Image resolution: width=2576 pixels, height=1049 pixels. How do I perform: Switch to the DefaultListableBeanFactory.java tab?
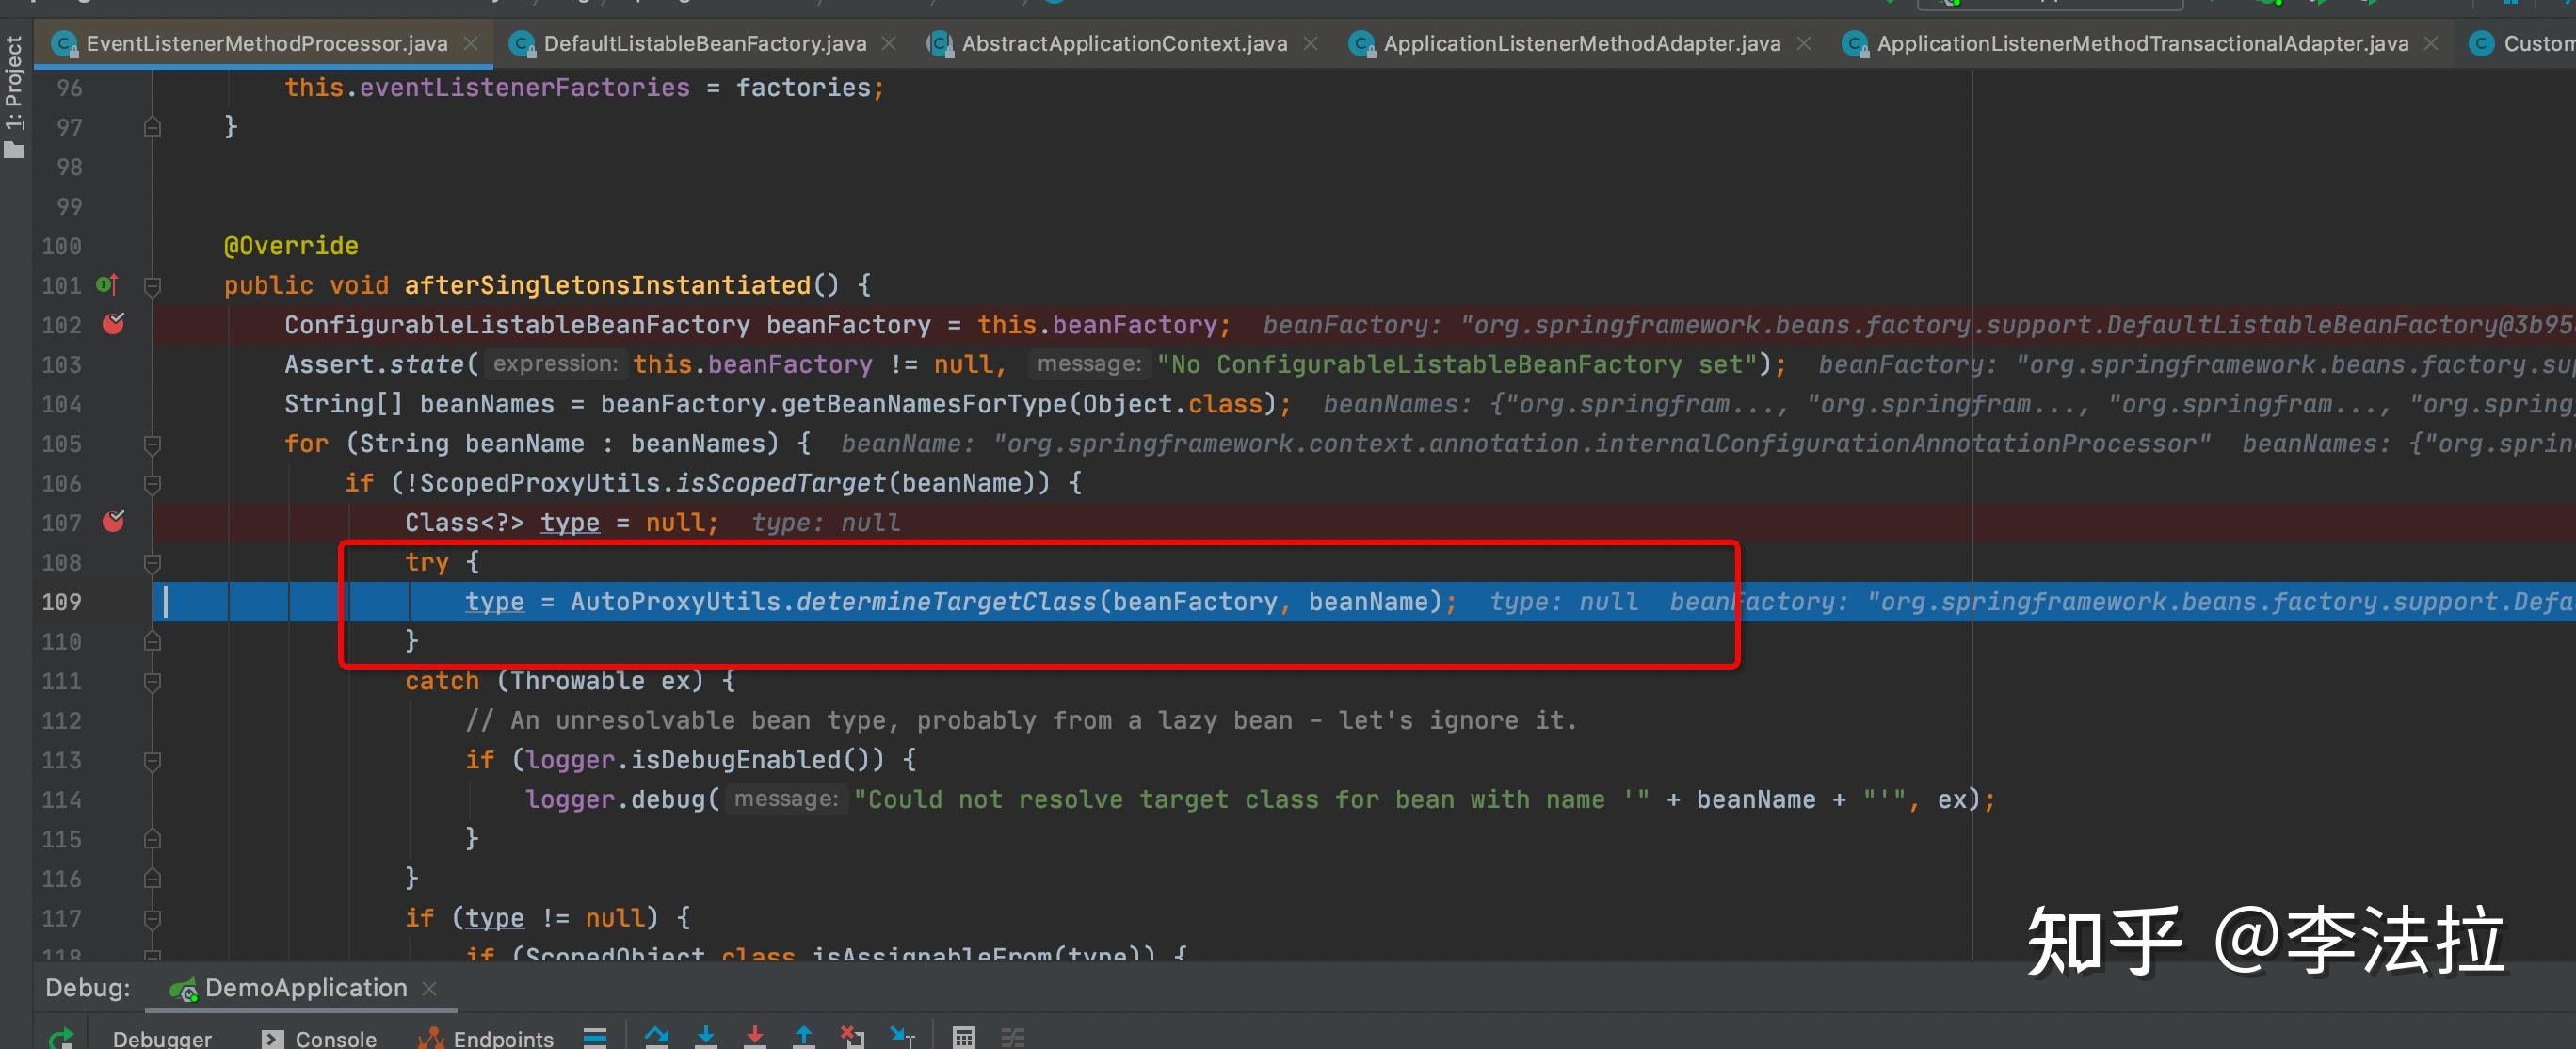coord(704,44)
